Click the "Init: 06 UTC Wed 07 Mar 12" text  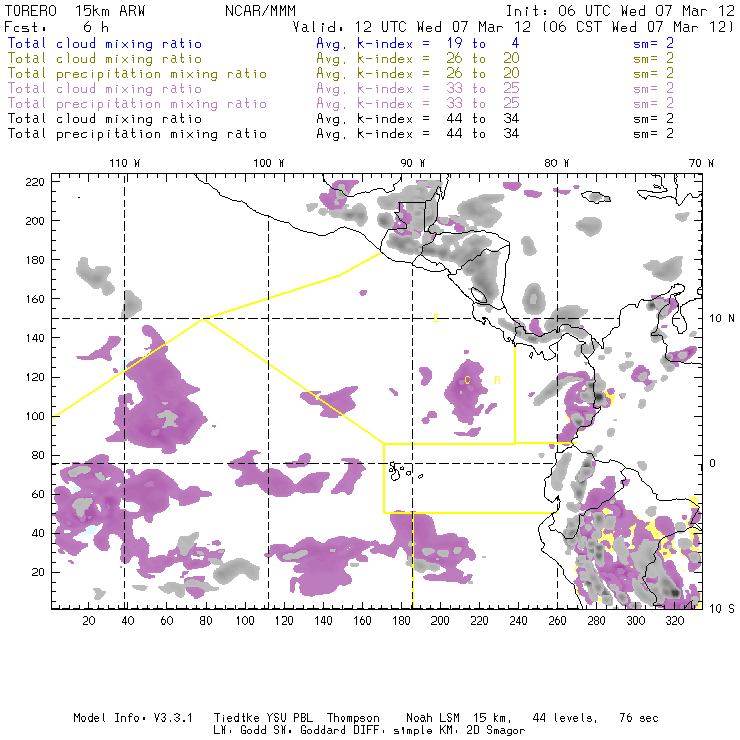click(x=620, y=11)
